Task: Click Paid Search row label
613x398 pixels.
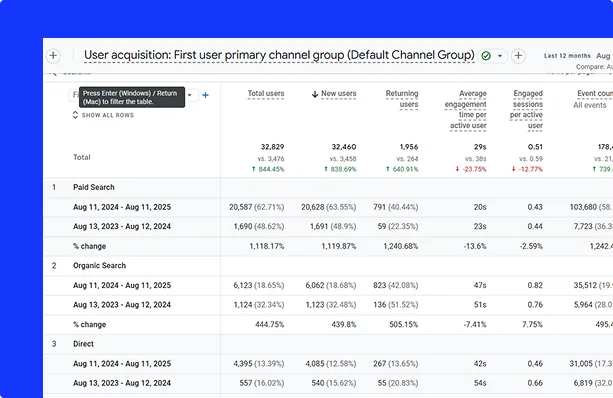Action: pos(94,187)
